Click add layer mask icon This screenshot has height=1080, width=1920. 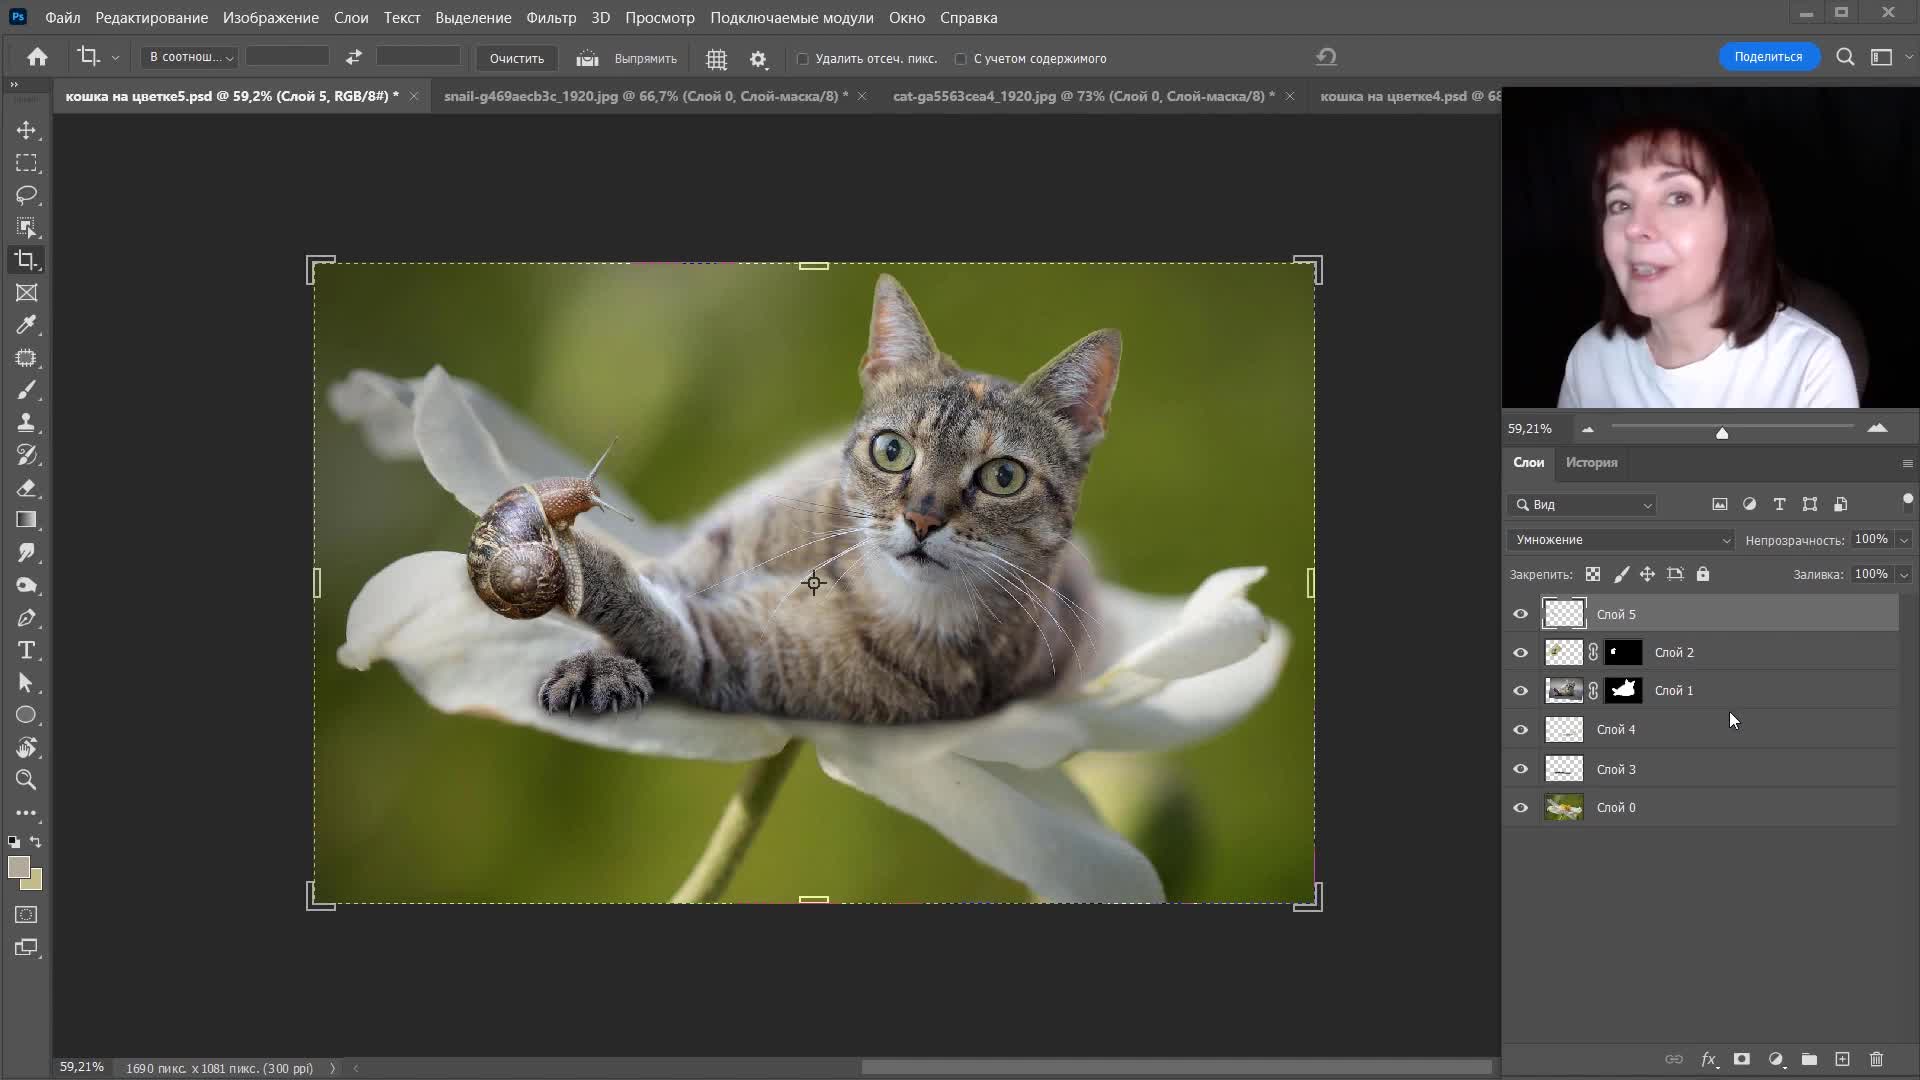pos(1742,1059)
